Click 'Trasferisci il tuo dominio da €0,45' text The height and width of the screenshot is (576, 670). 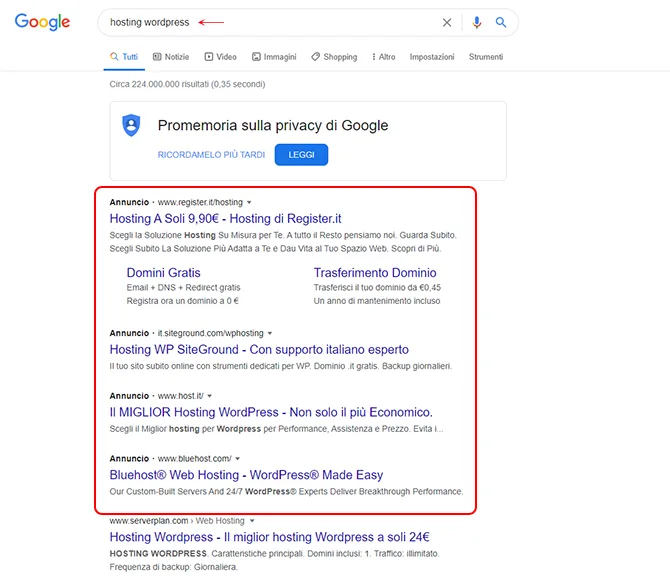pos(377,288)
